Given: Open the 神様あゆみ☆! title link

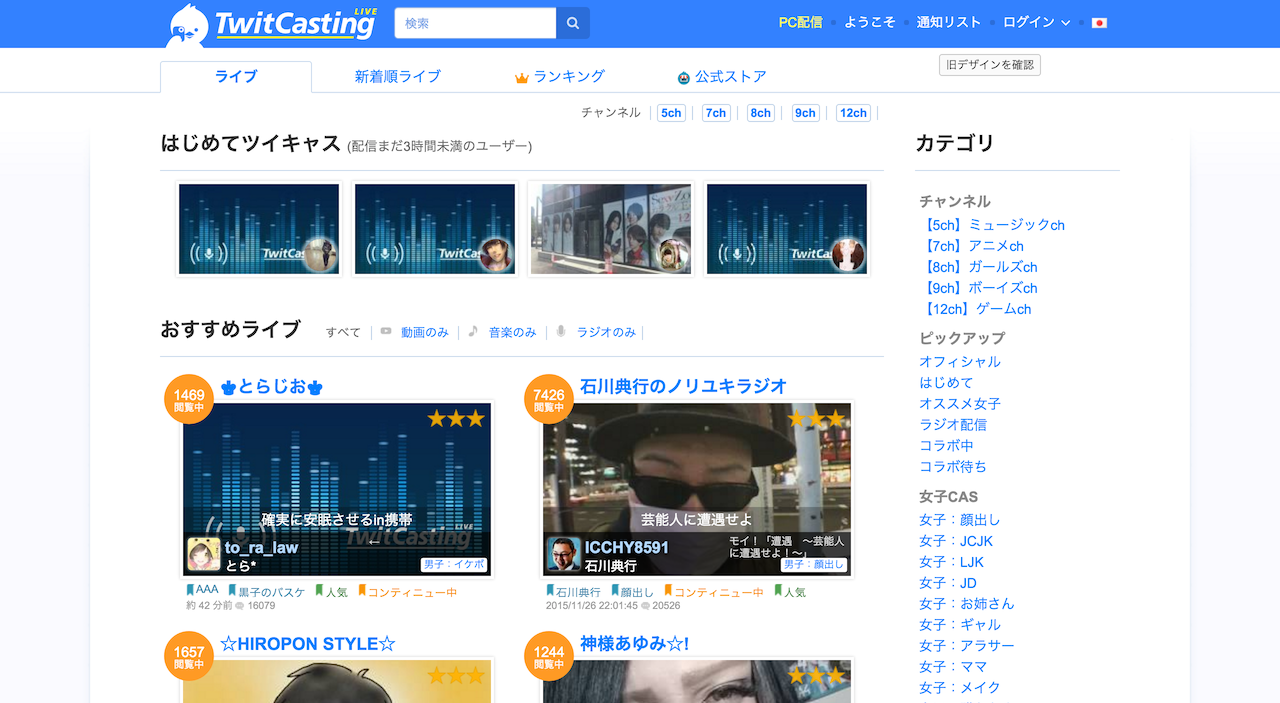Looking at the screenshot, I should click(x=635, y=644).
